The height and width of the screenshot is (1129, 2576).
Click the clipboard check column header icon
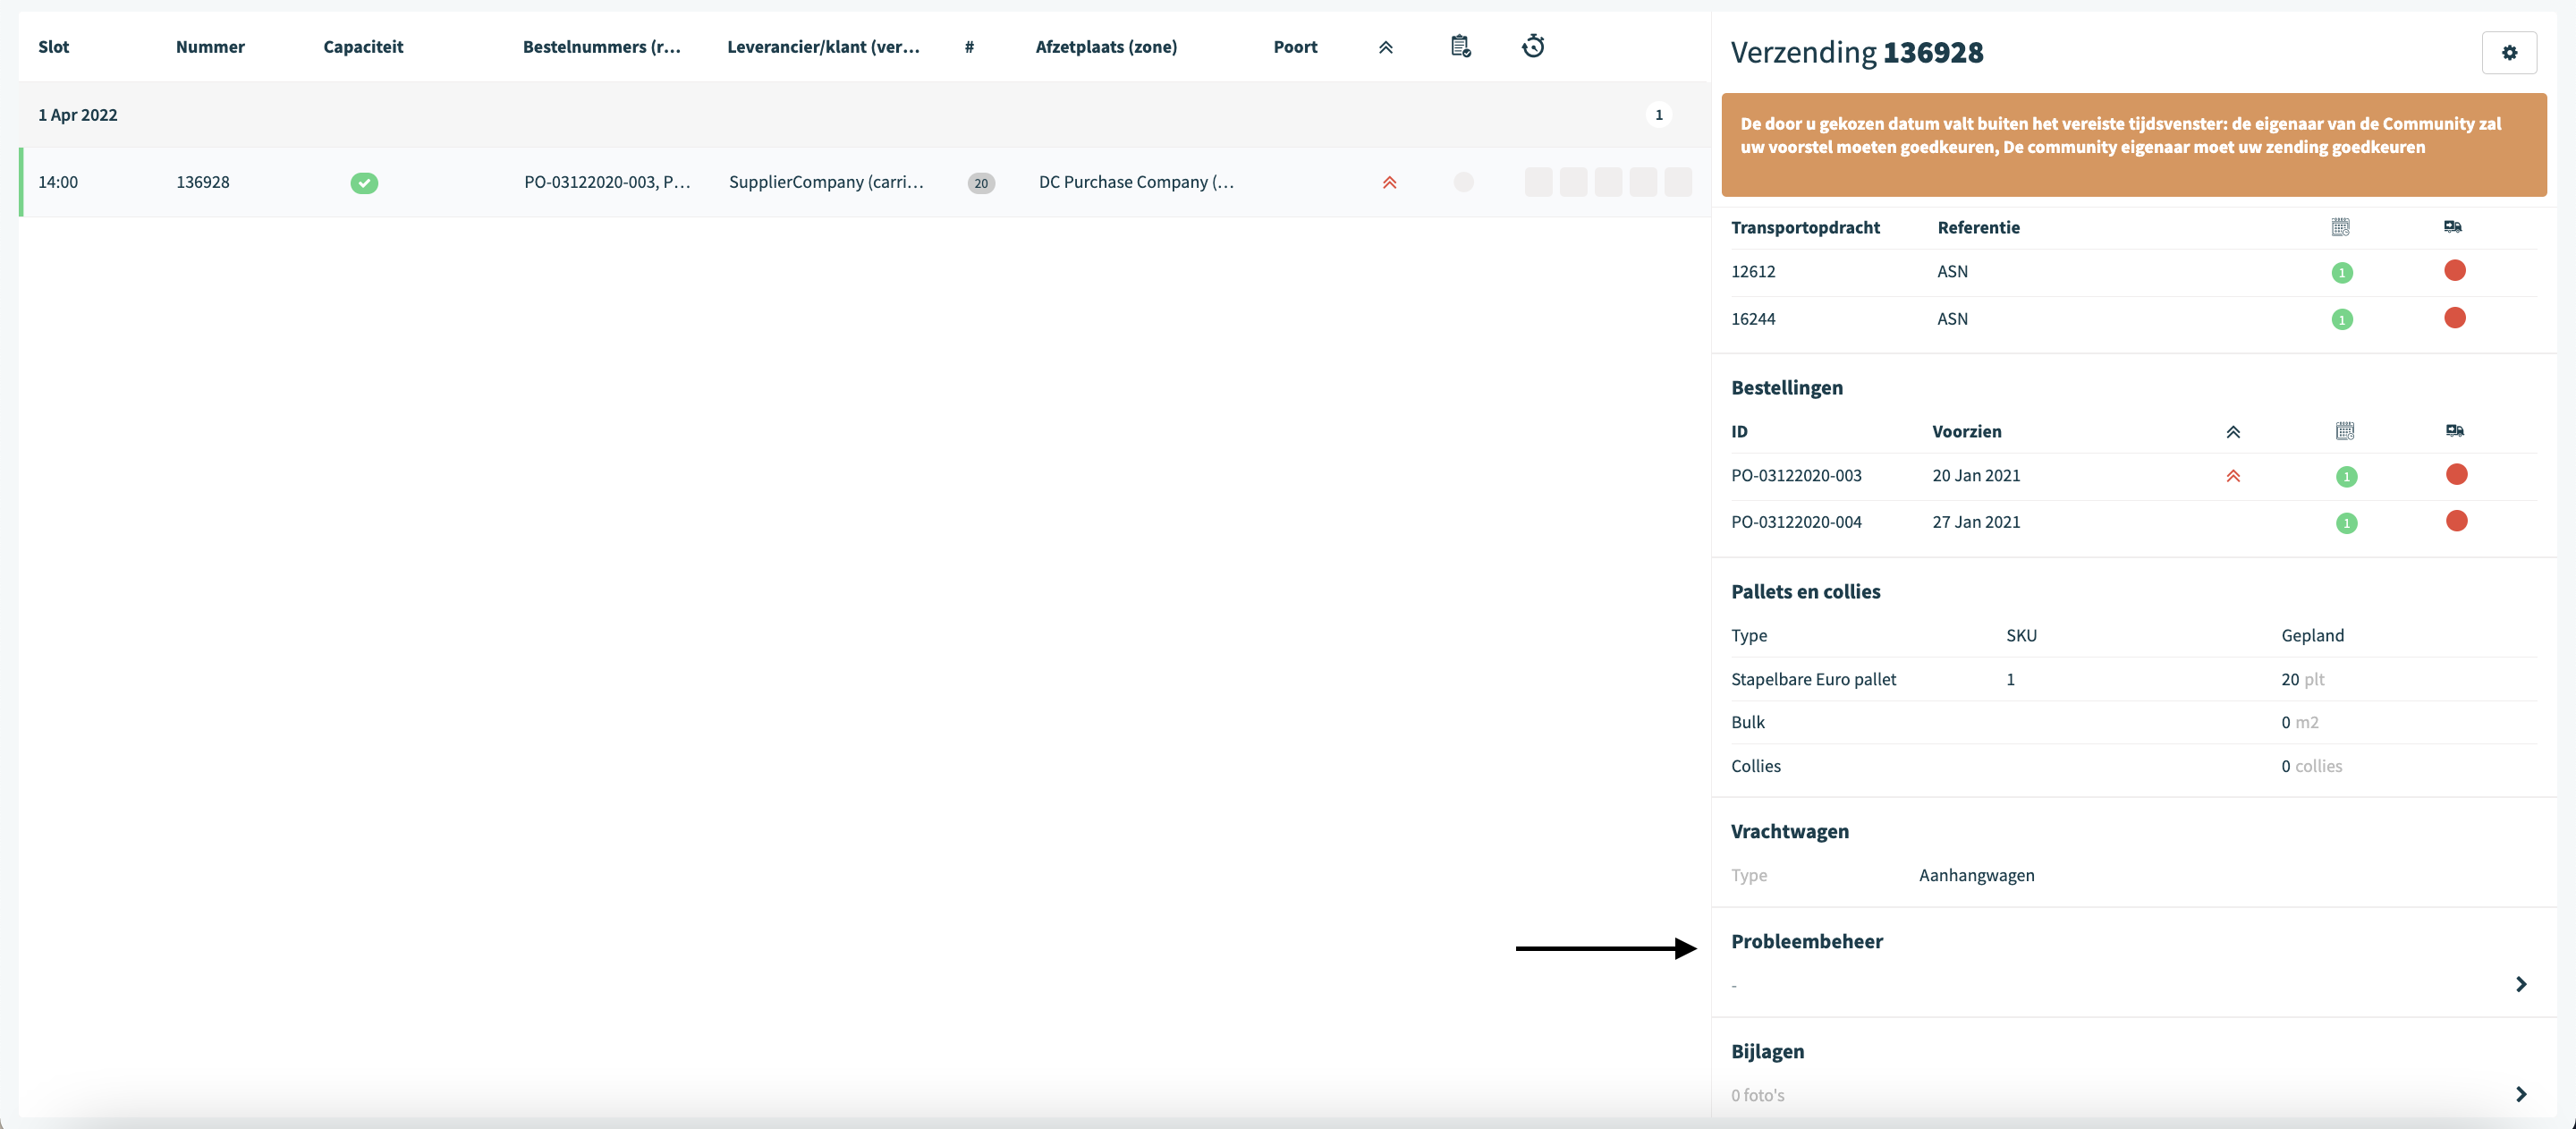click(x=1460, y=46)
